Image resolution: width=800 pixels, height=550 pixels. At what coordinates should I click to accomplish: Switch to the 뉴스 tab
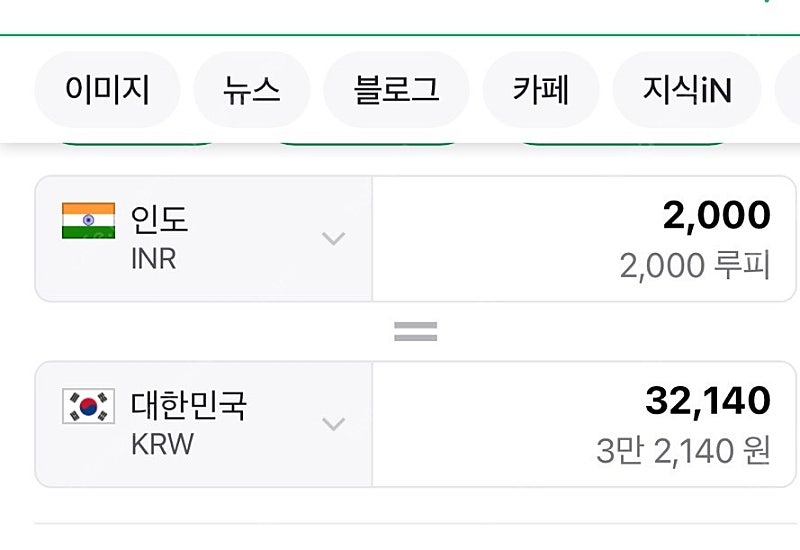tap(252, 90)
